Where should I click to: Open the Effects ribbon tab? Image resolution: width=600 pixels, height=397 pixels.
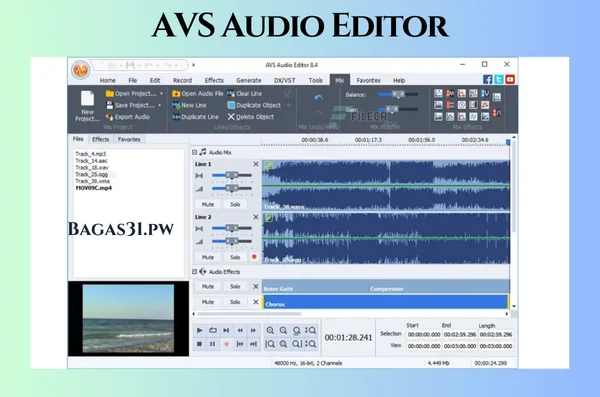(x=214, y=80)
